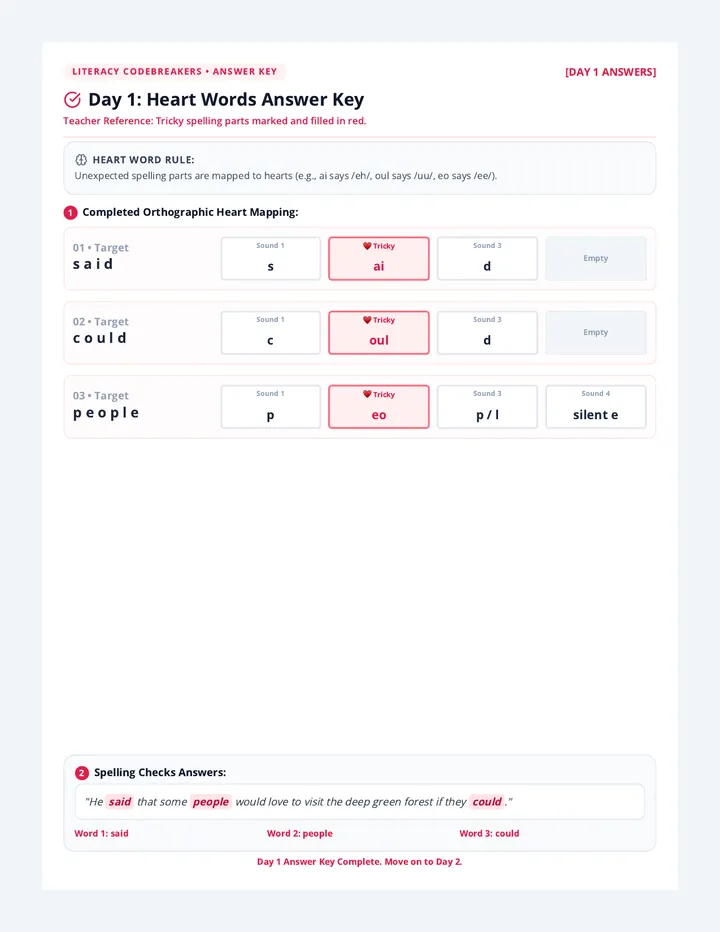Select the tricky 'ai' sound box

[x=379, y=259]
